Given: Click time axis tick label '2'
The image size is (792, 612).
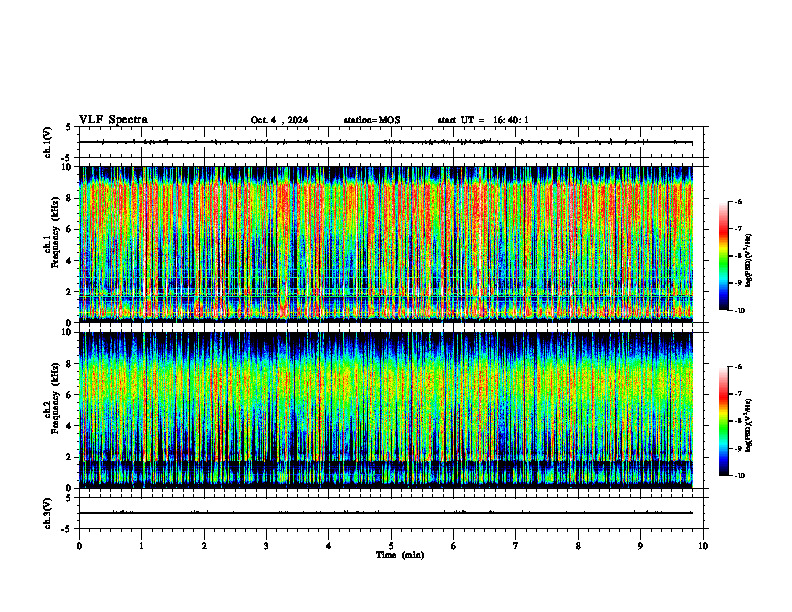Looking at the screenshot, I should (204, 546).
